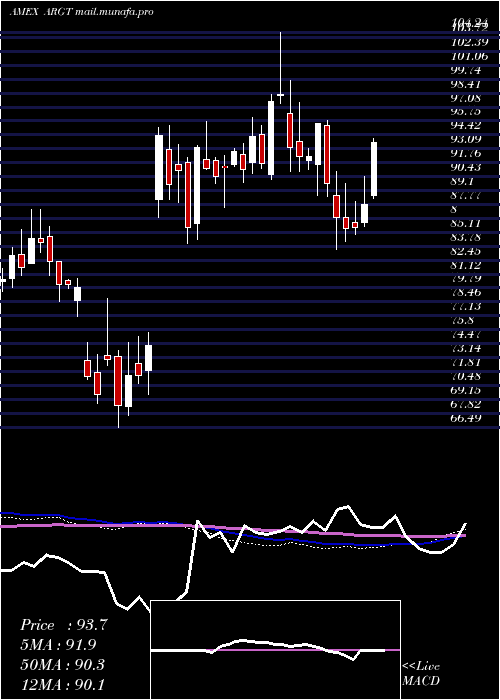Viewport: 500px width, 700px height.
Task: Select the 75.8 price axis label
Action: [x=462, y=321]
